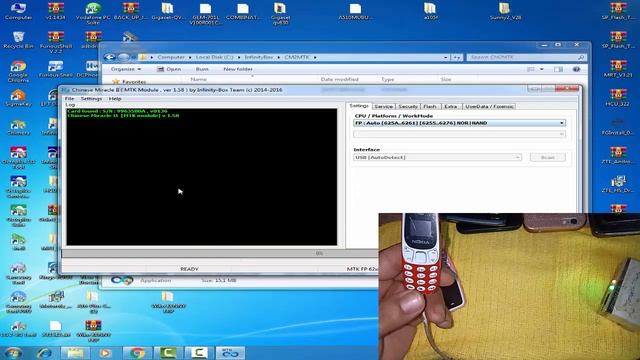The height and width of the screenshot is (360, 640).
Task: Open the Settings menu in Chinese Miracle
Action: point(91,99)
